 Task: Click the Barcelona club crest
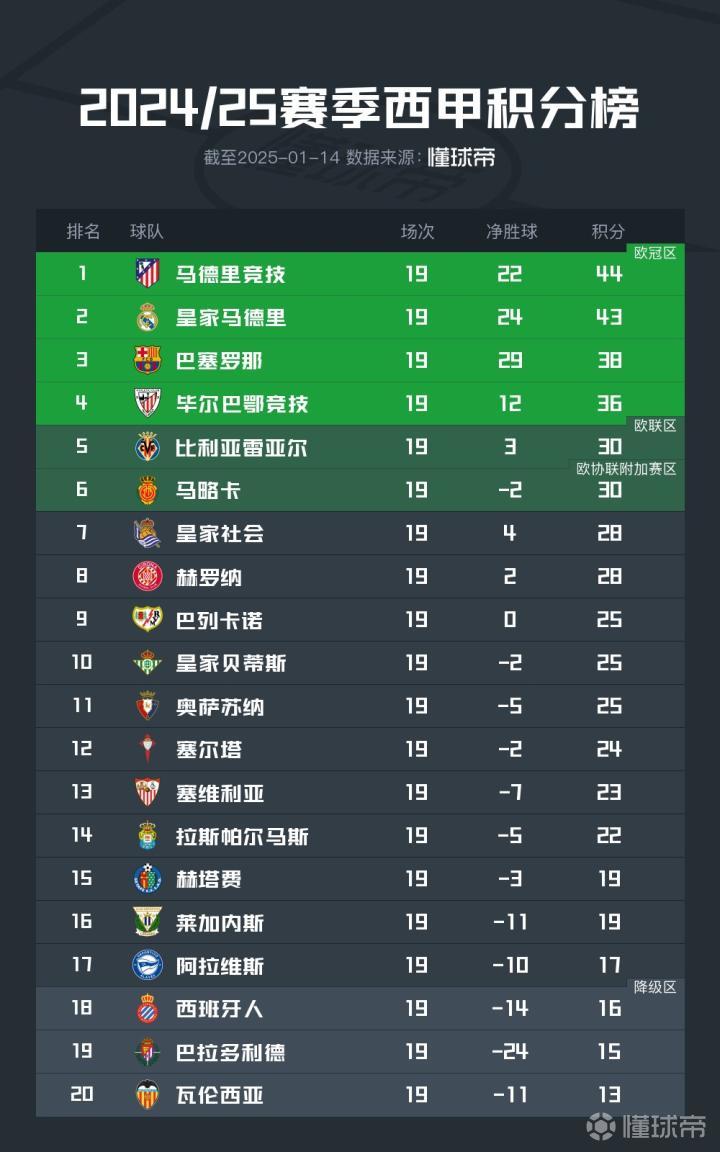[147, 360]
